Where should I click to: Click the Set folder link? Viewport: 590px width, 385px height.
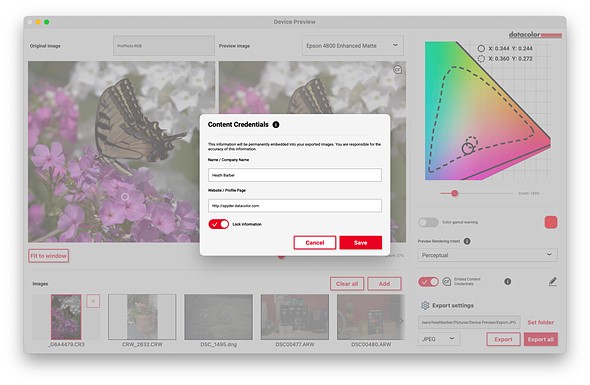click(x=541, y=322)
